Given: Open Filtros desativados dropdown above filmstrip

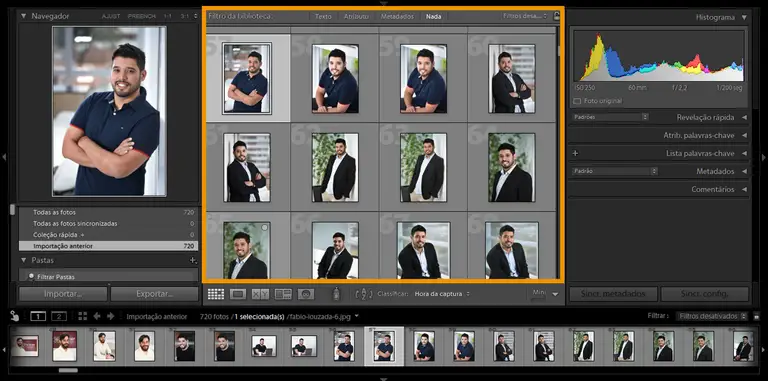Looking at the screenshot, I should pos(712,316).
